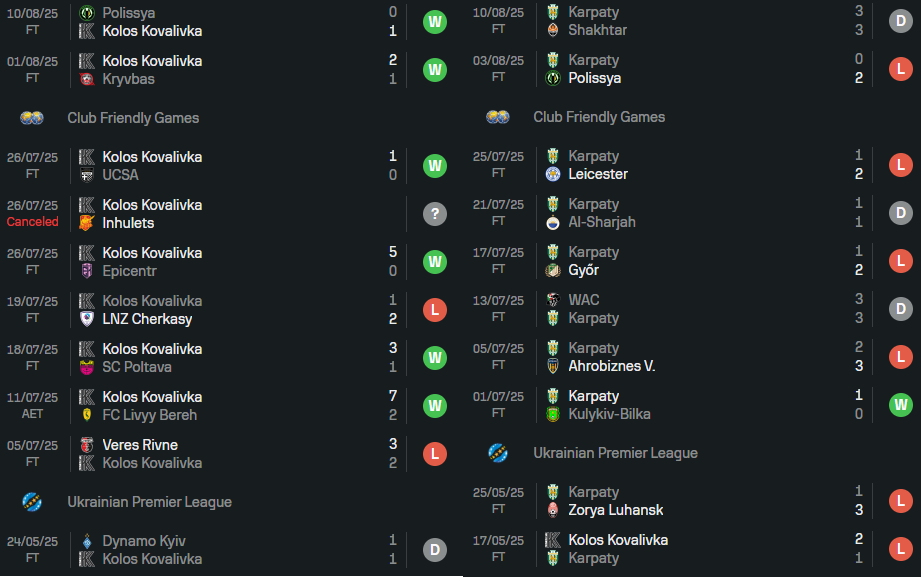Click the Veres Rivne crest icon
The image size is (921, 577).
tap(87, 445)
